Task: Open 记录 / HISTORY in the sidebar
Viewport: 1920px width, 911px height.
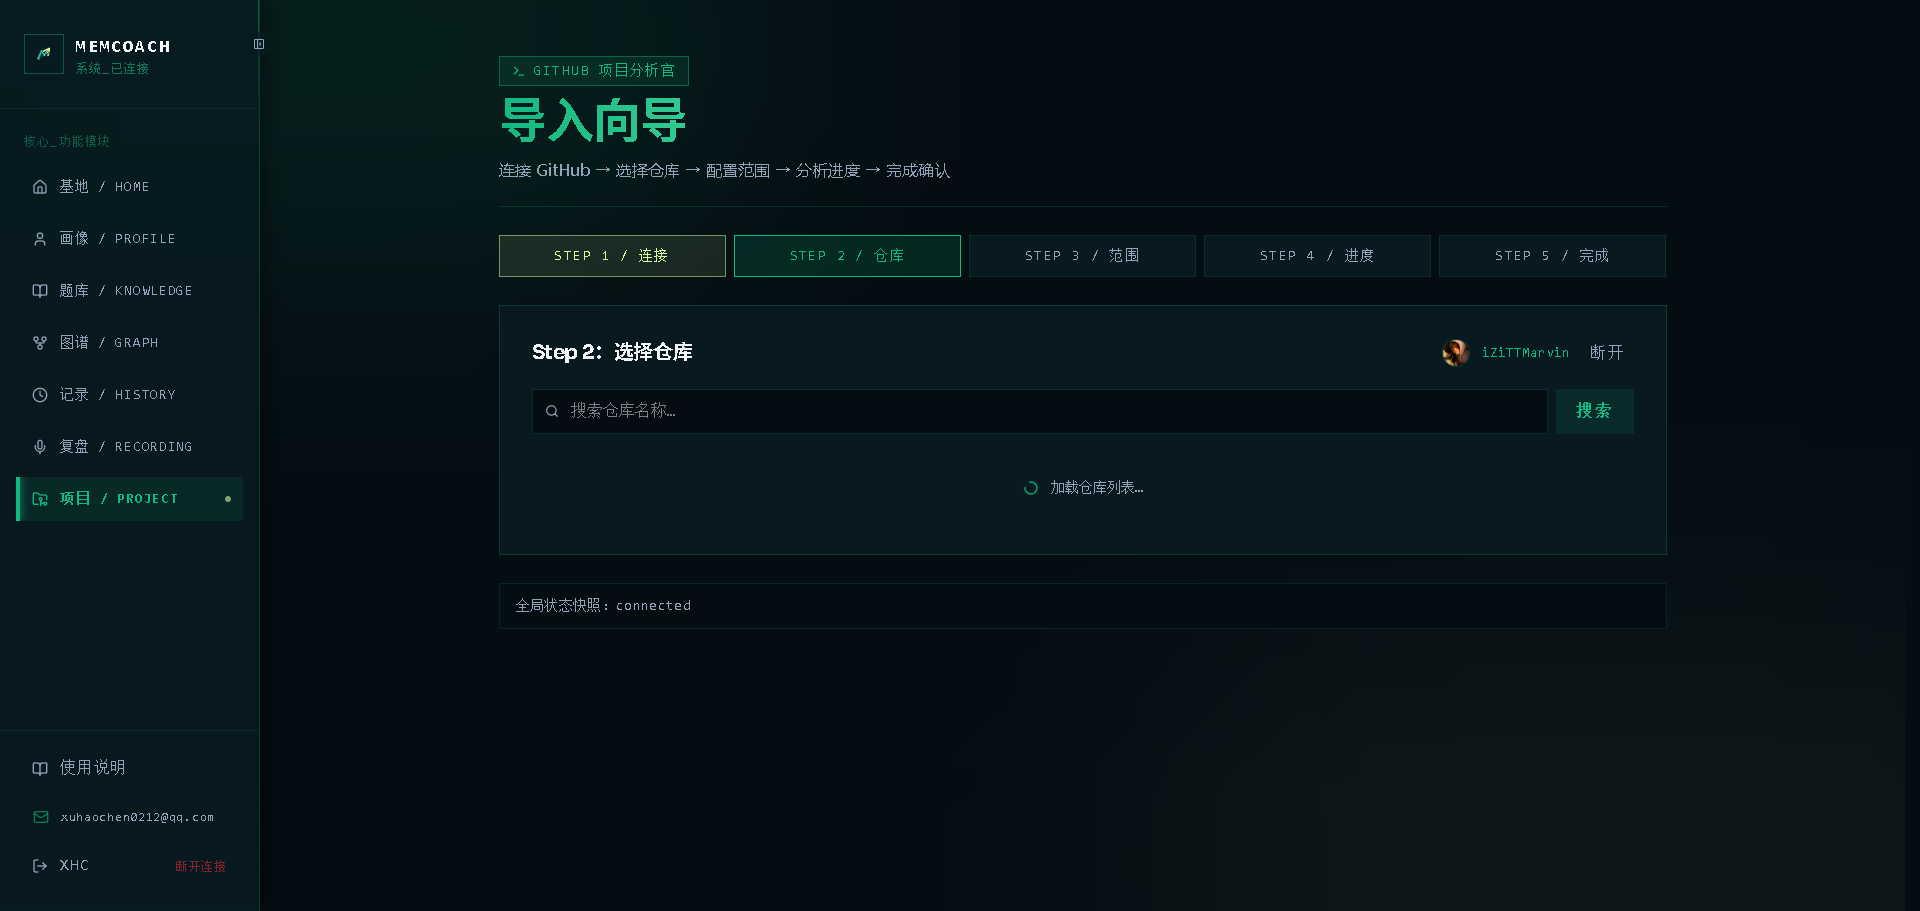Action: tap(130, 395)
